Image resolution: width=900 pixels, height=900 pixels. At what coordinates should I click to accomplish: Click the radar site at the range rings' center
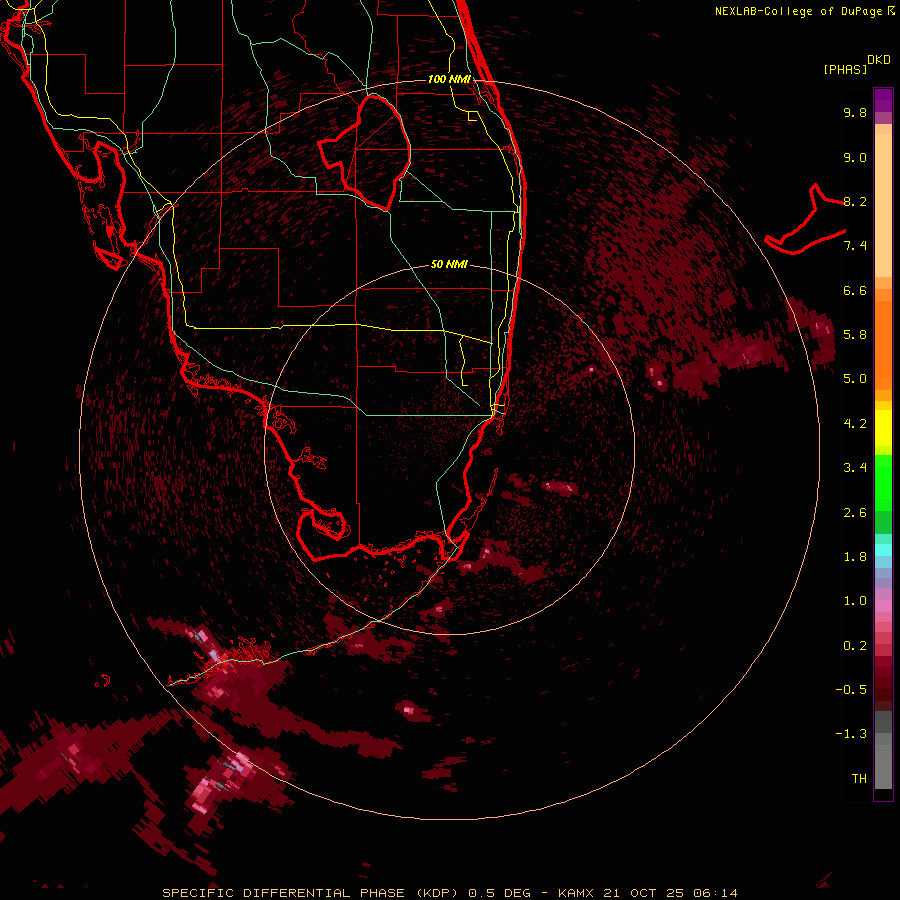[x=450, y=451]
